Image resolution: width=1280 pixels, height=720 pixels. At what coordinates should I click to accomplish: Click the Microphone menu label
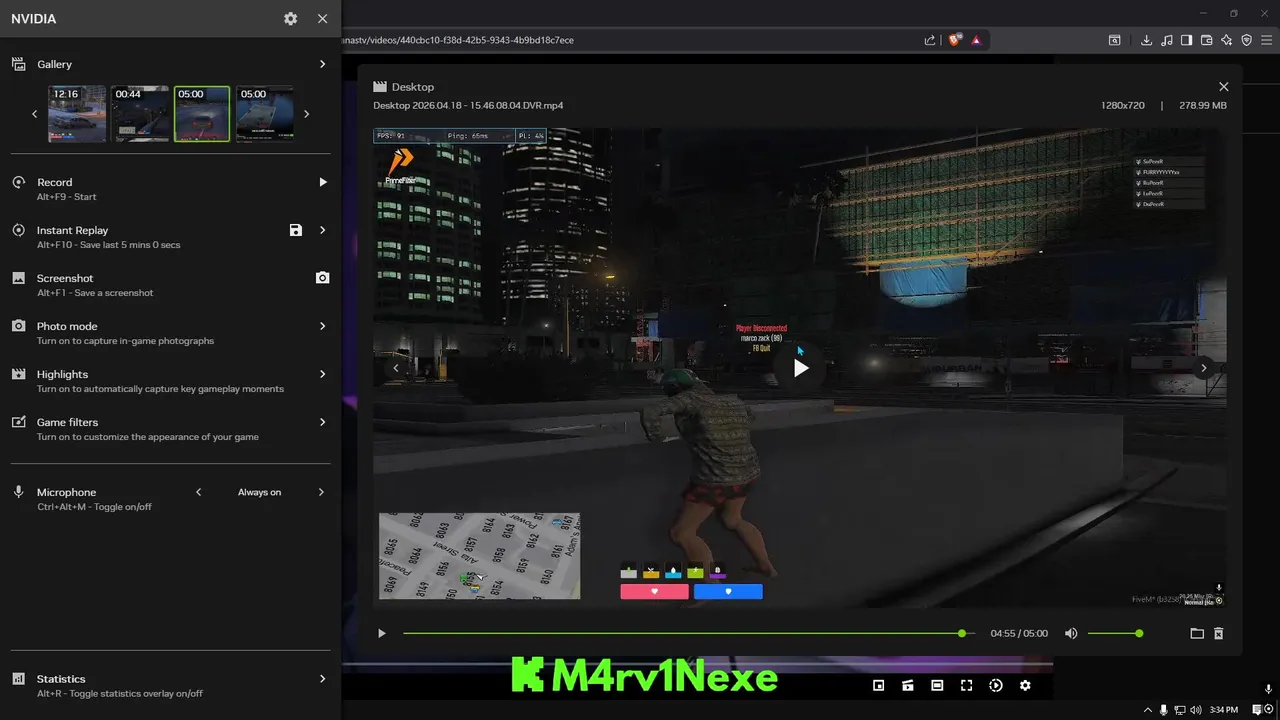coord(66,492)
